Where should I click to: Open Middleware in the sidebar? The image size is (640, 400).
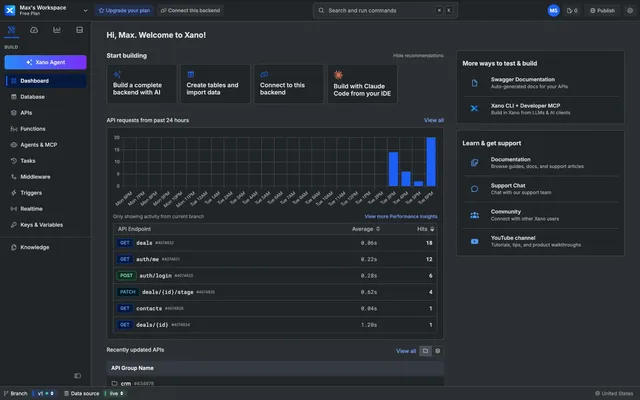point(46,177)
